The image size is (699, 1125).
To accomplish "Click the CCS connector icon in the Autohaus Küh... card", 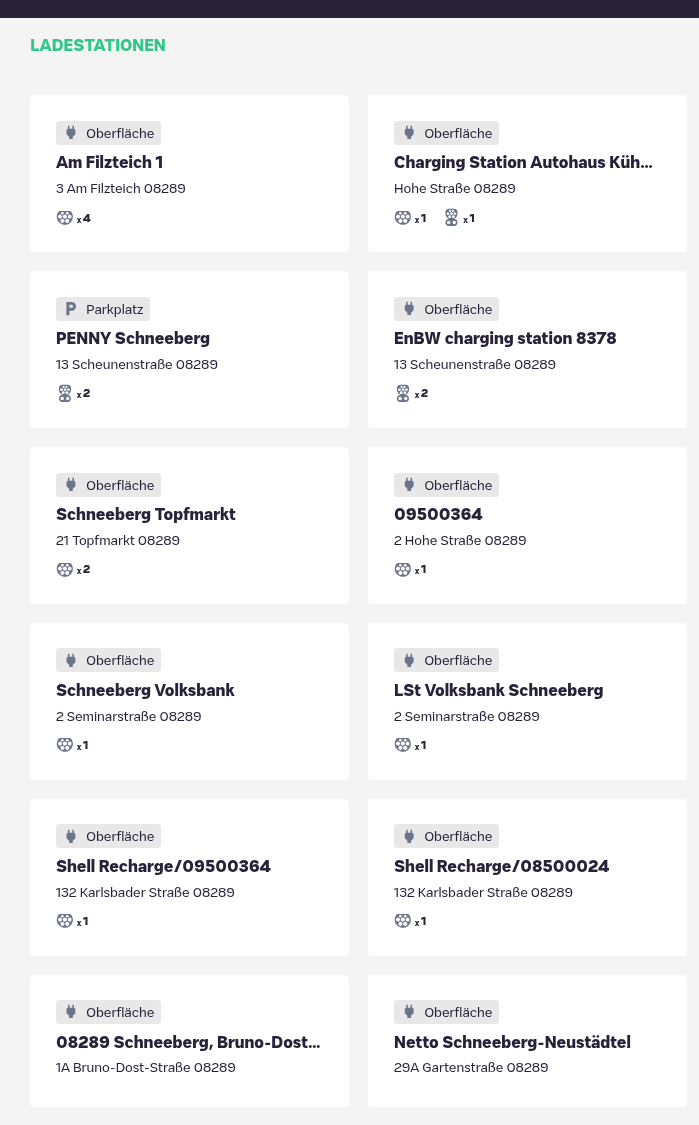I will [x=451, y=217].
